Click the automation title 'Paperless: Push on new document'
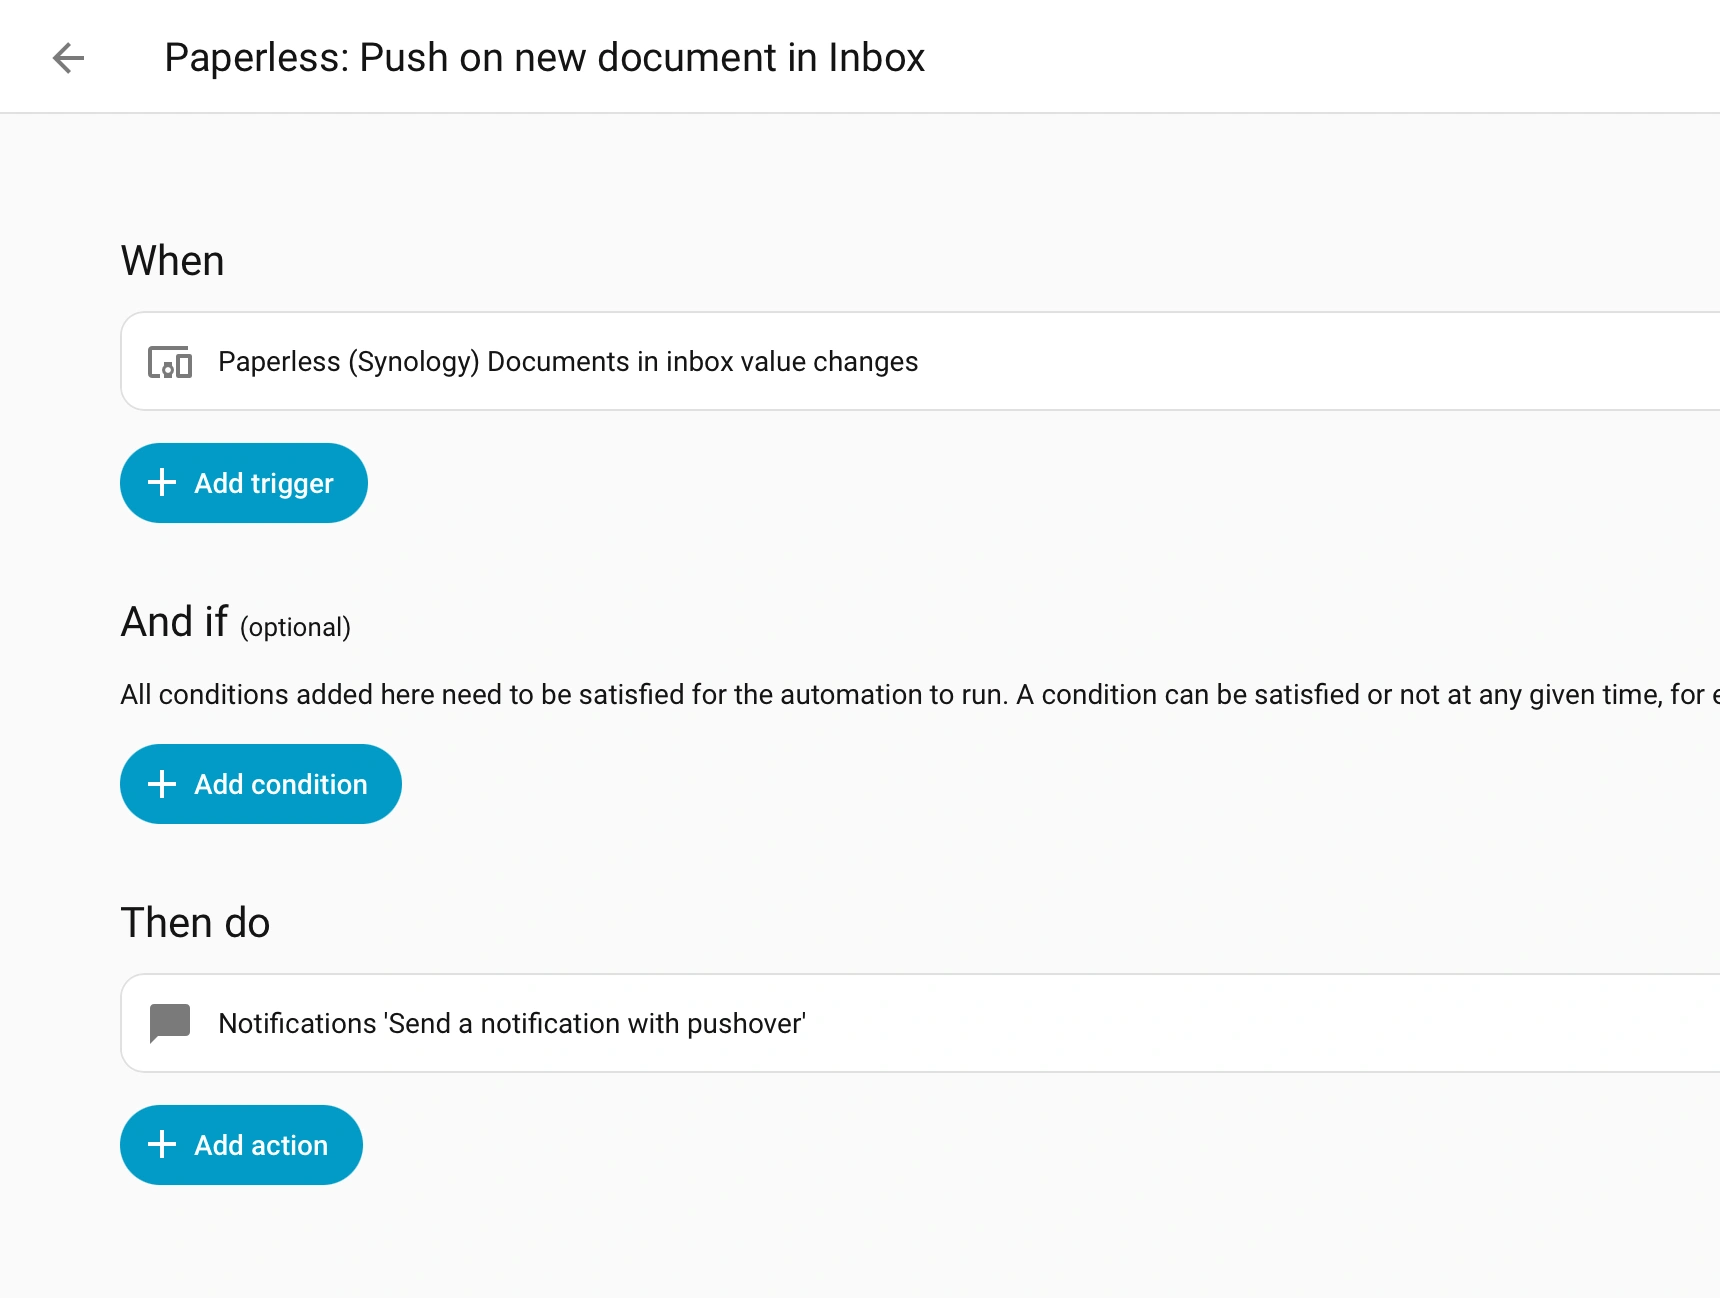1720x1298 pixels. point(544,58)
